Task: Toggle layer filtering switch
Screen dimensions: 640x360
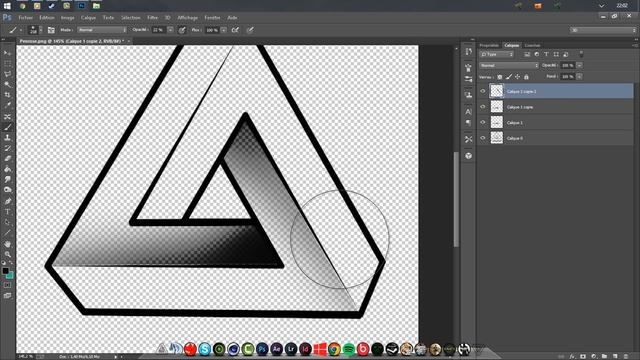Action: [581, 54]
